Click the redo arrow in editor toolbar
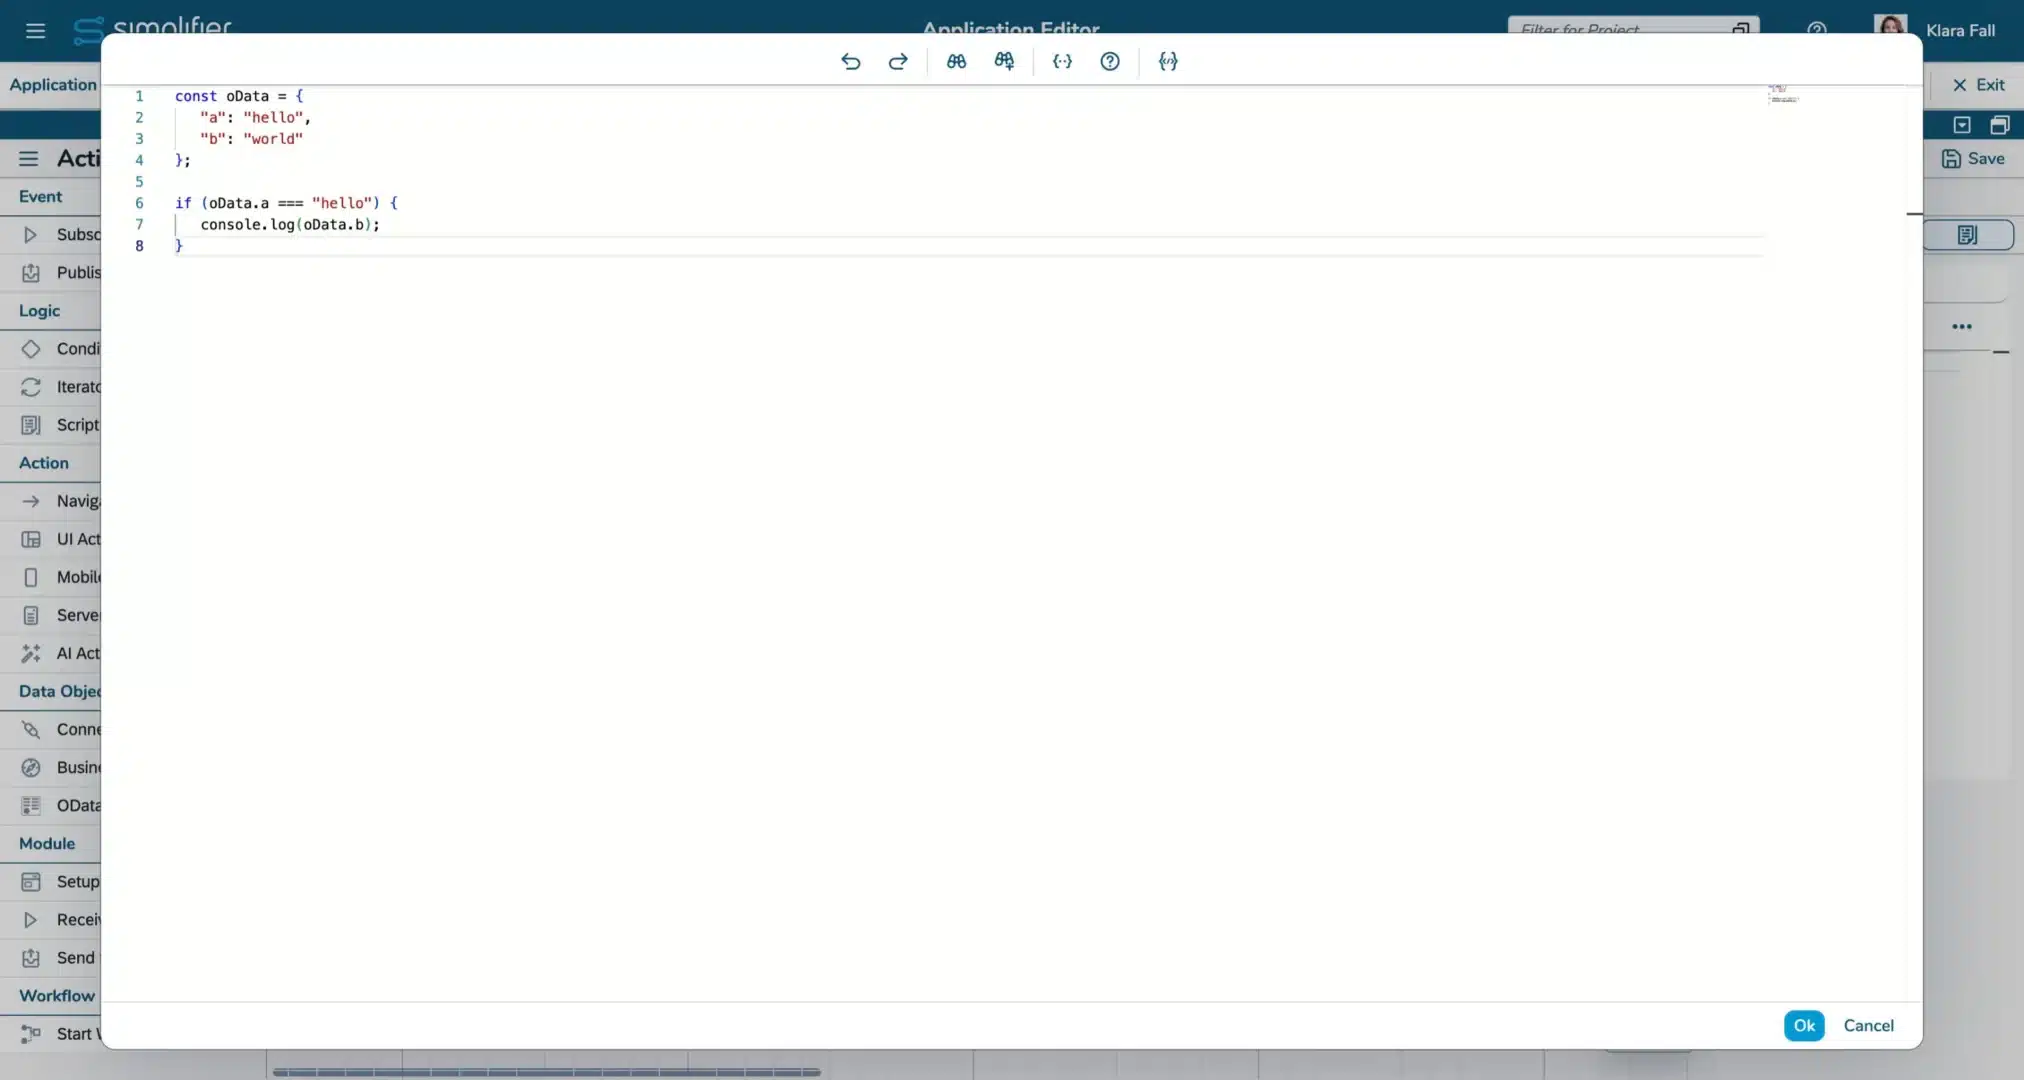 (x=898, y=61)
